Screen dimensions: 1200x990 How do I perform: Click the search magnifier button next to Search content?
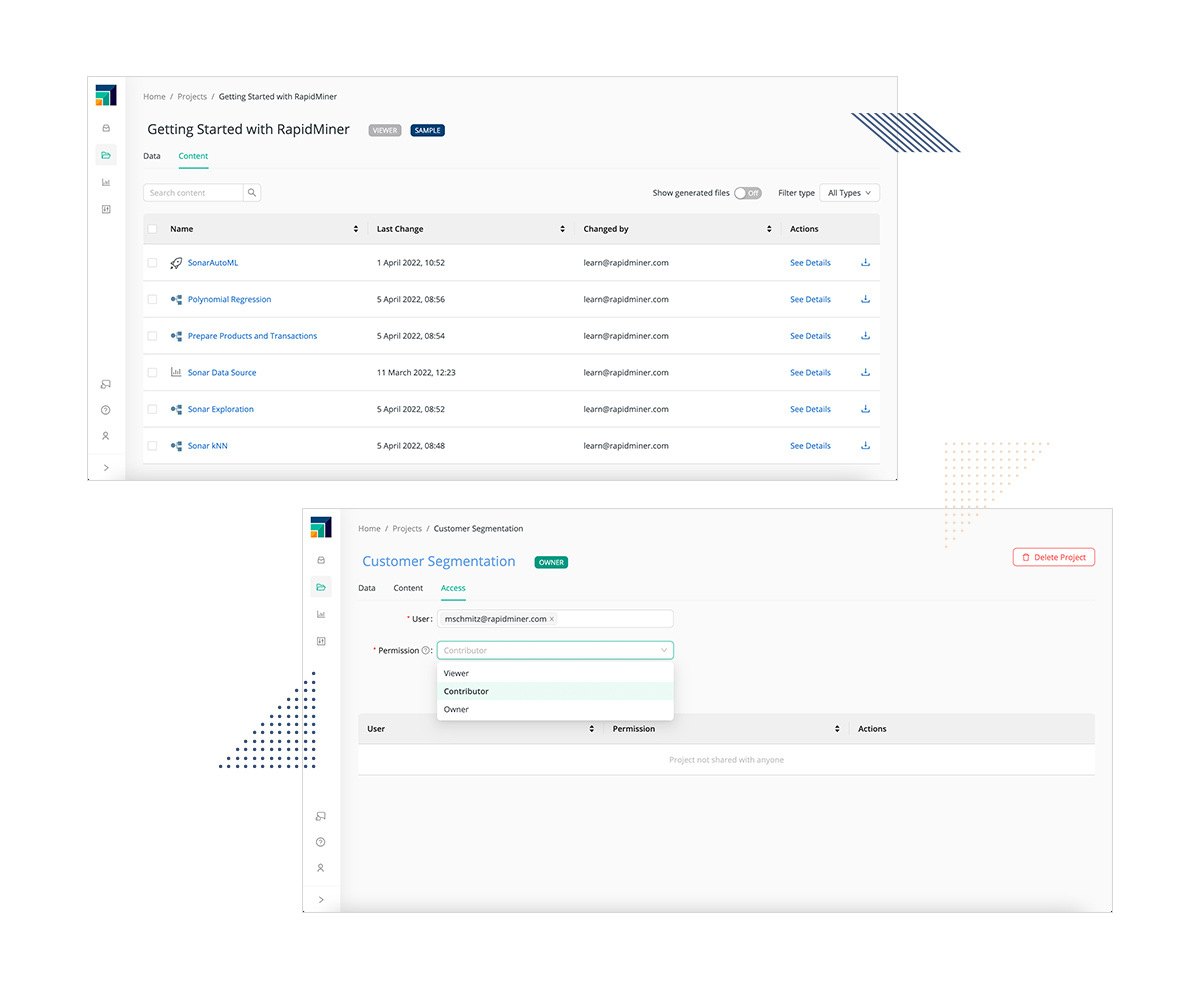pyautogui.click(x=252, y=193)
